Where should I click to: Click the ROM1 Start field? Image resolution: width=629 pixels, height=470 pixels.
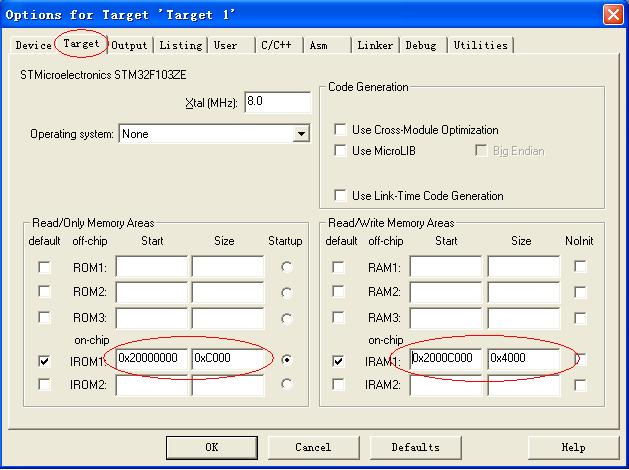152,266
